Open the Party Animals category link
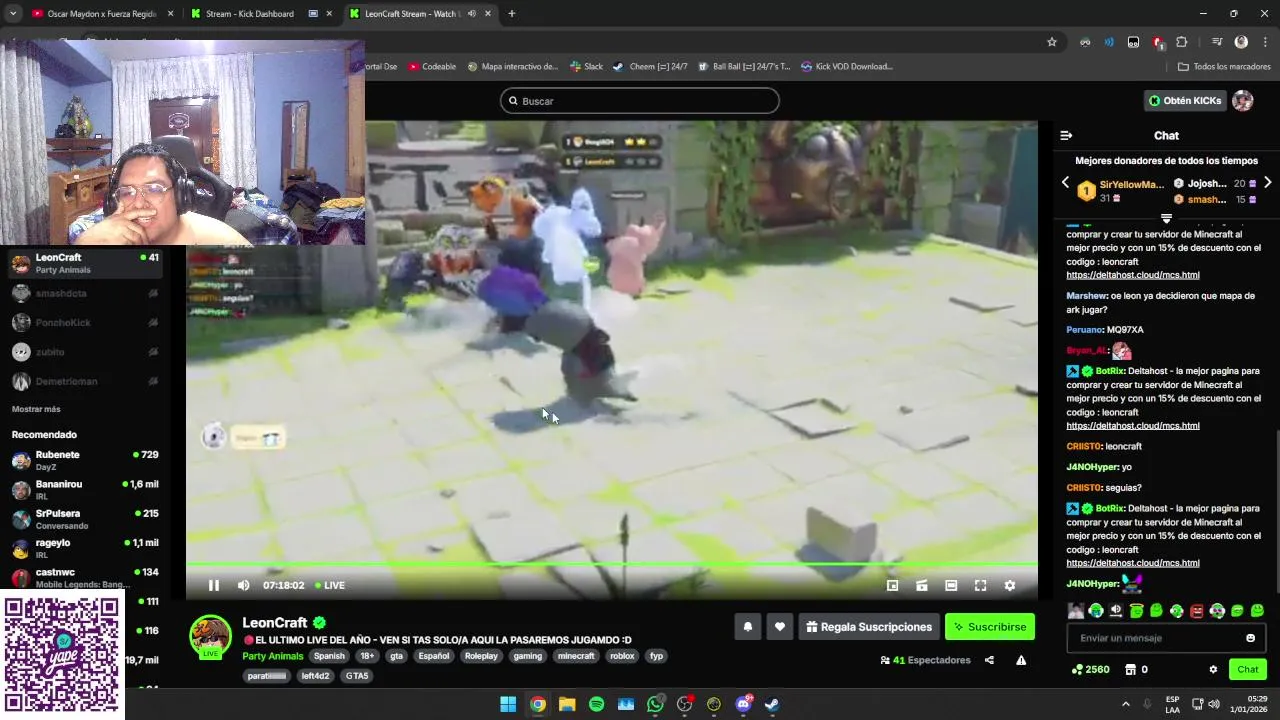This screenshot has height=720, width=1280. [x=272, y=656]
